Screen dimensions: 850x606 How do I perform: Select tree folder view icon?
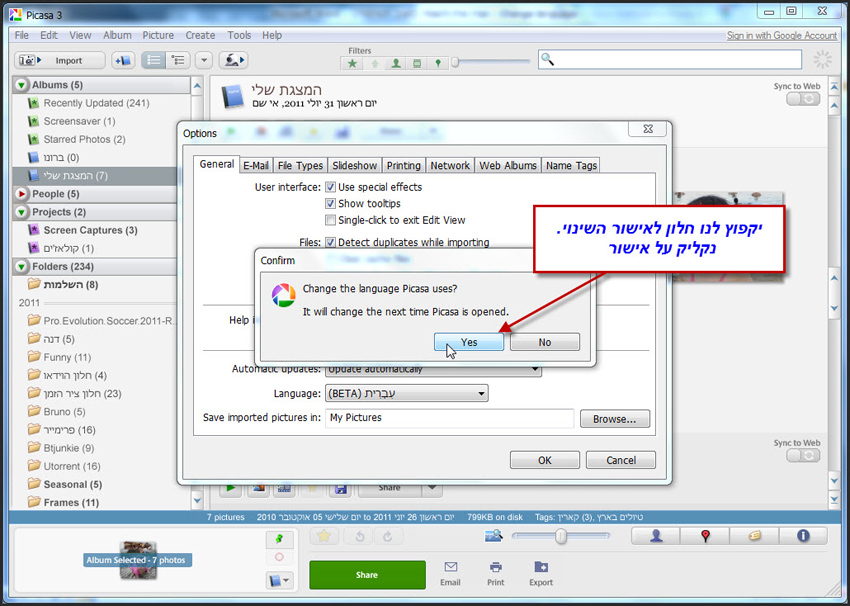tap(177, 60)
